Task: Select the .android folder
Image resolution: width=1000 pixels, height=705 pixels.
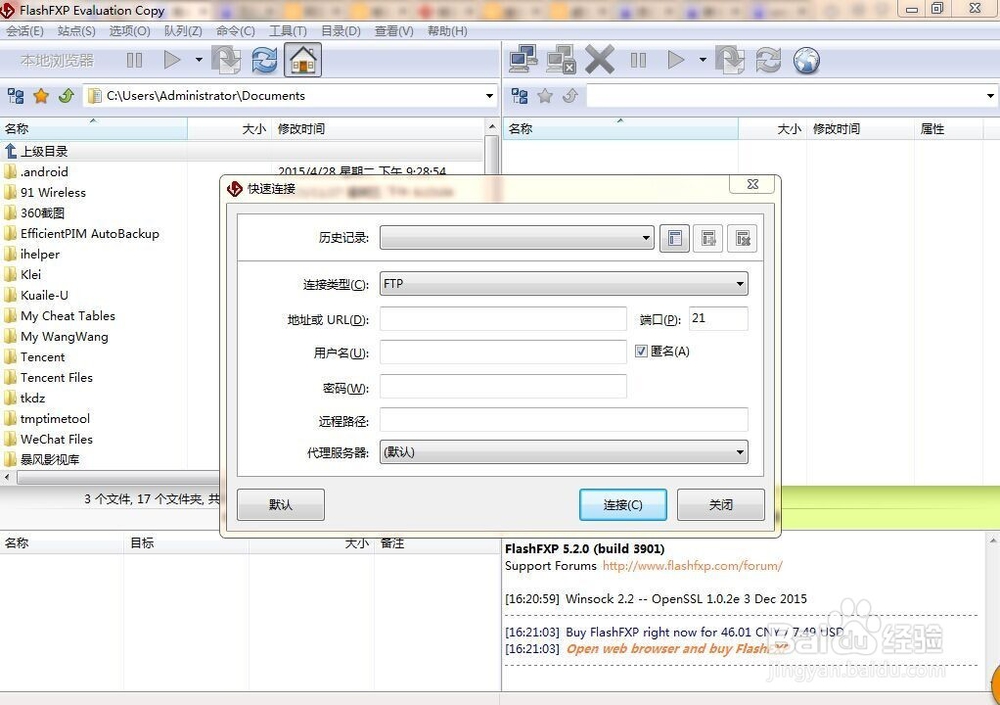Action: [44, 172]
